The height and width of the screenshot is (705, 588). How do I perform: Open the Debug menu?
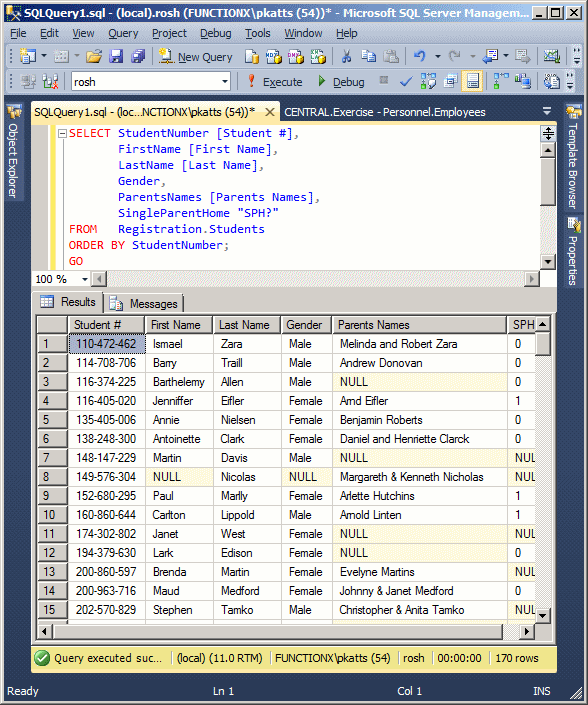click(215, 33)
